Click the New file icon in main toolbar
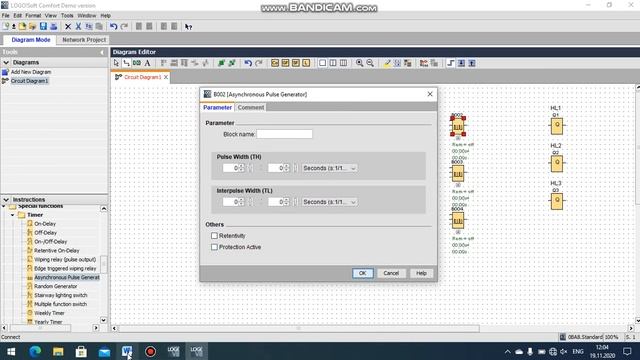 pyautogui.click(x=6, y=27)
